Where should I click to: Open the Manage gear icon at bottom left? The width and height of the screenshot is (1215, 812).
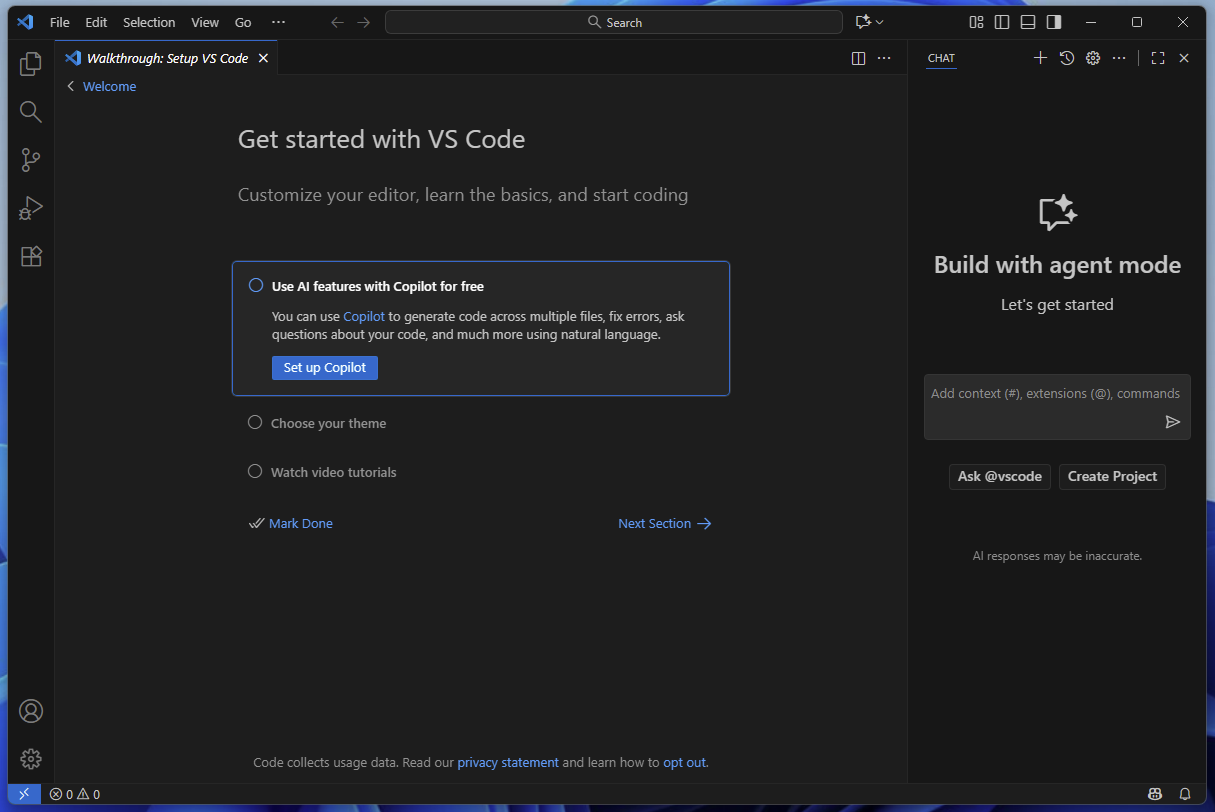(31, 759)
